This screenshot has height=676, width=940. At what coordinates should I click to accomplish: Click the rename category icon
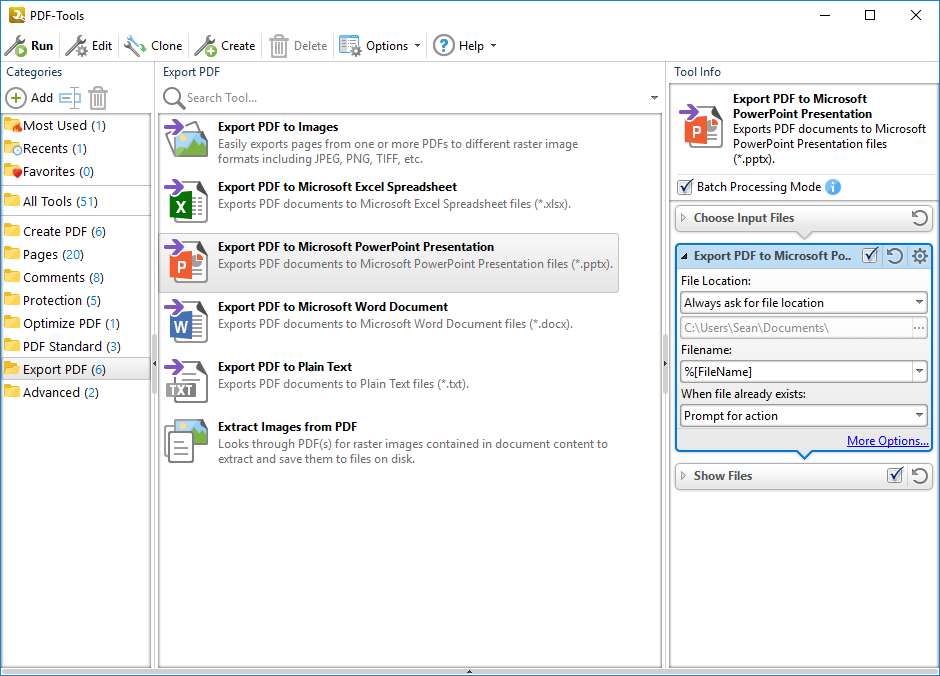(69, 98)
